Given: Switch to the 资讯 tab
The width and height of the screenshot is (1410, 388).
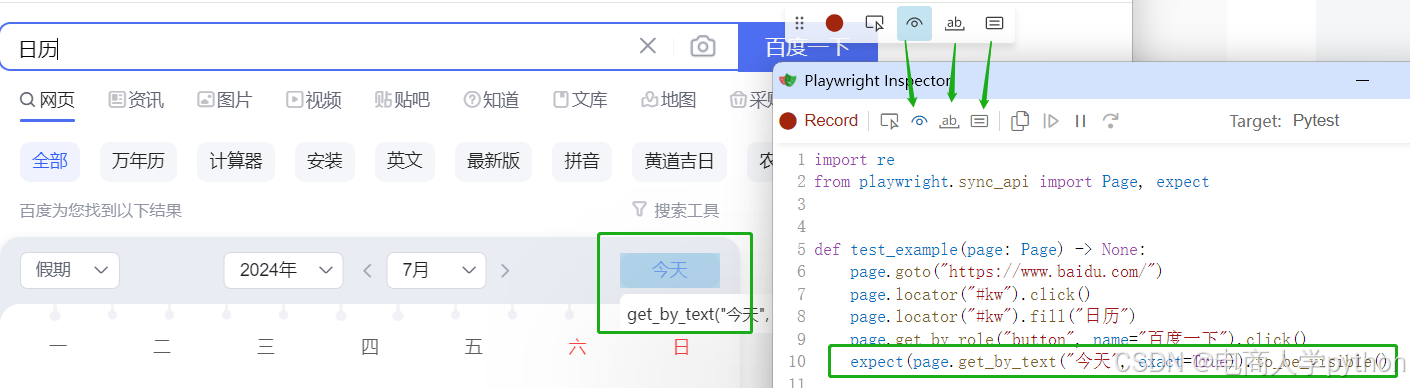Looking at the screenshot, I should point(136,100).
